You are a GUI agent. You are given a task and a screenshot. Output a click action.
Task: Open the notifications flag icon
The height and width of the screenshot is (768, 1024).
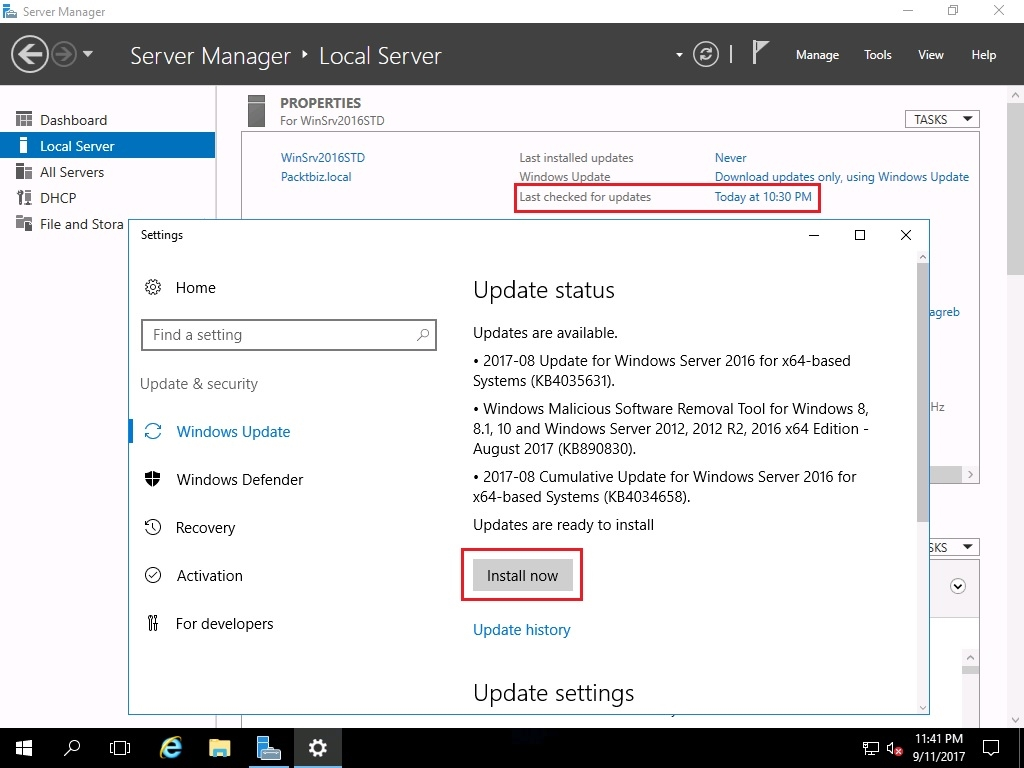coord(760,54)
